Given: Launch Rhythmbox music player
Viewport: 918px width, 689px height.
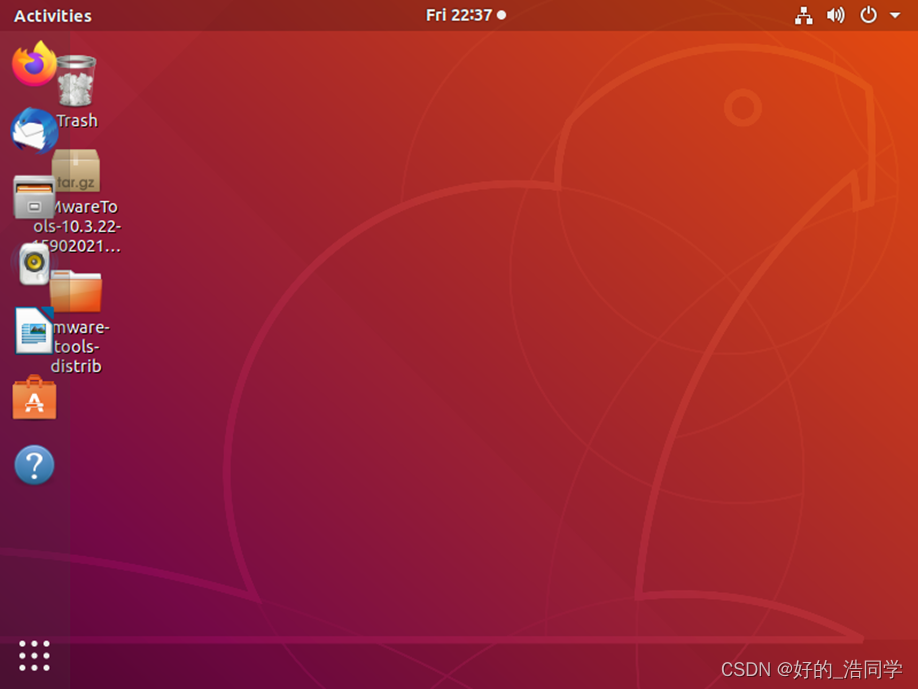Looking at the screenshot, I should click(34, 264).
